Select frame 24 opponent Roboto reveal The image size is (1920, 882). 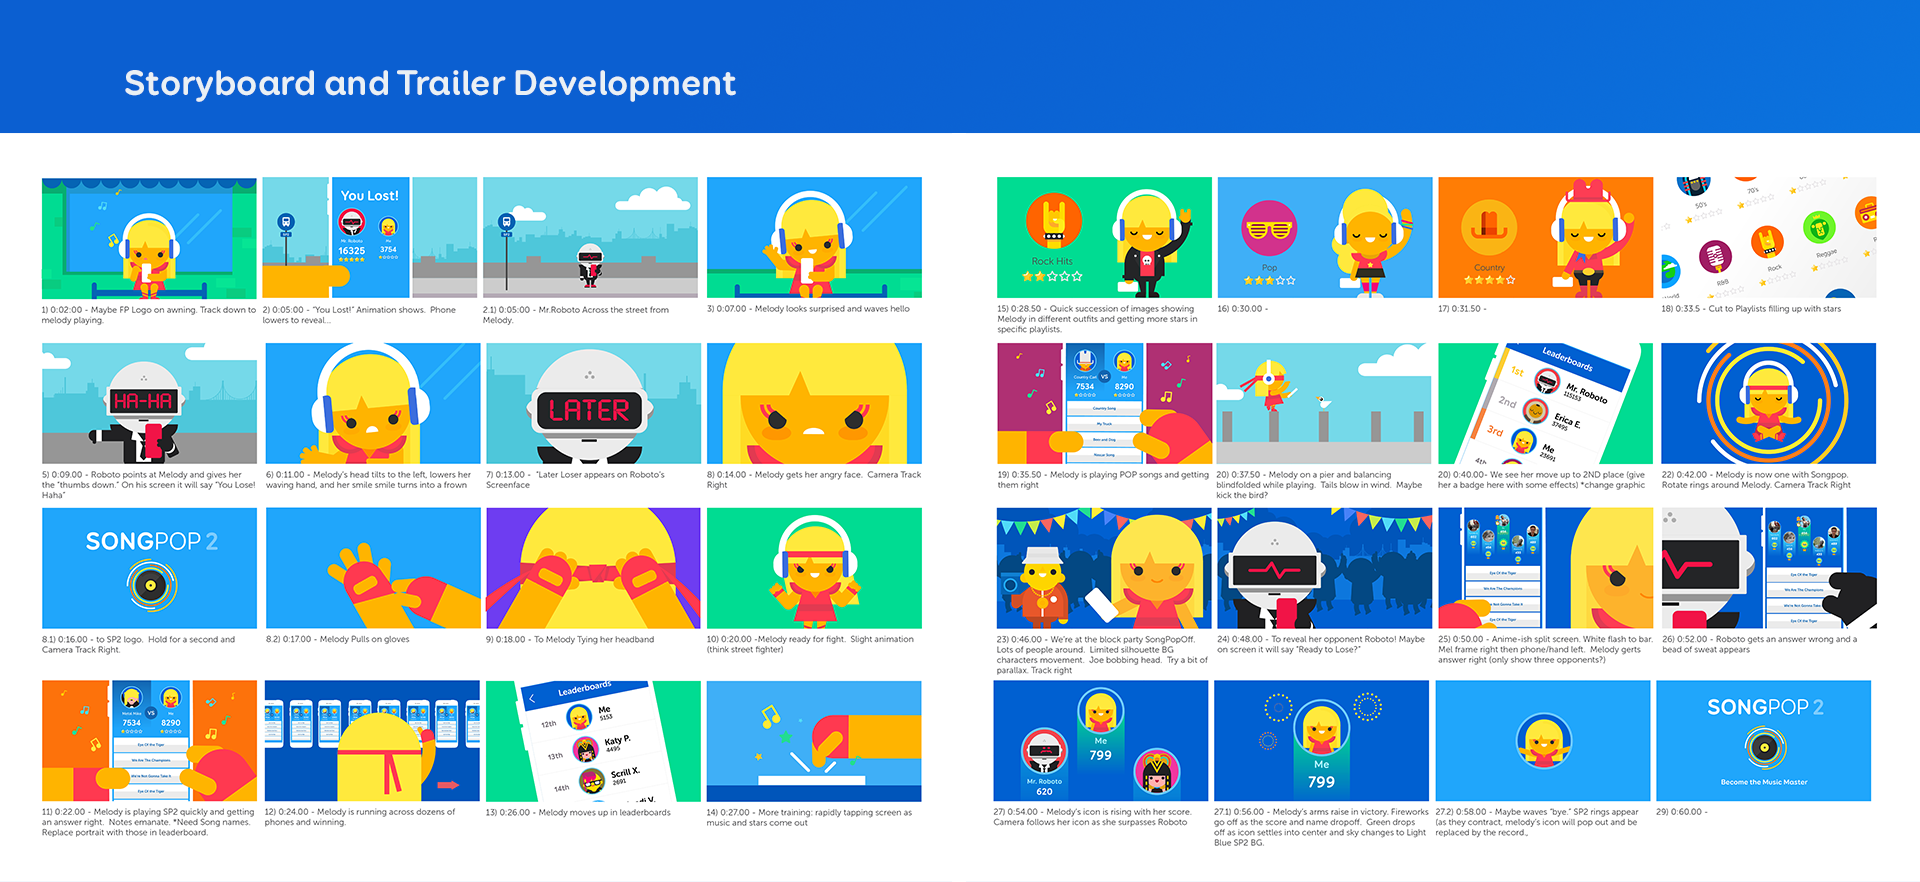click(1324, 568)
